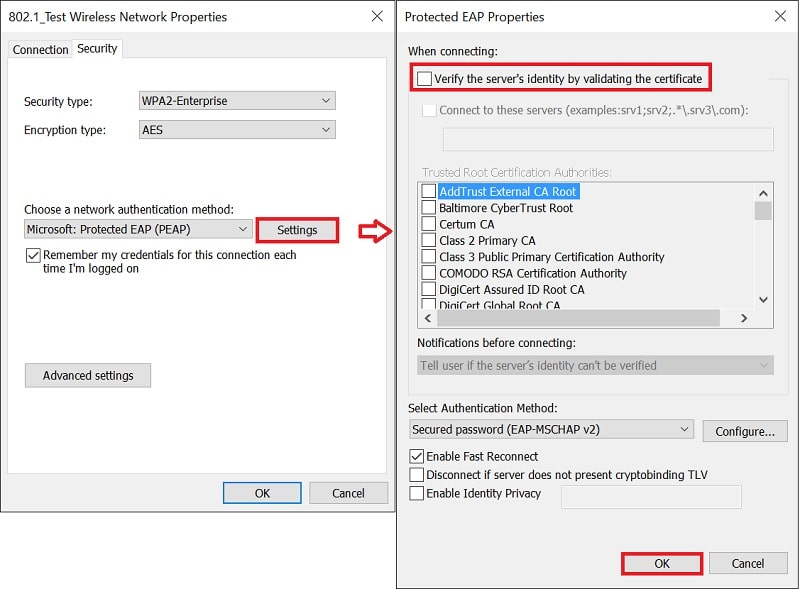Open the Security type dropdown
Viewport: 800px width, 589px height.
click(237, 101)
